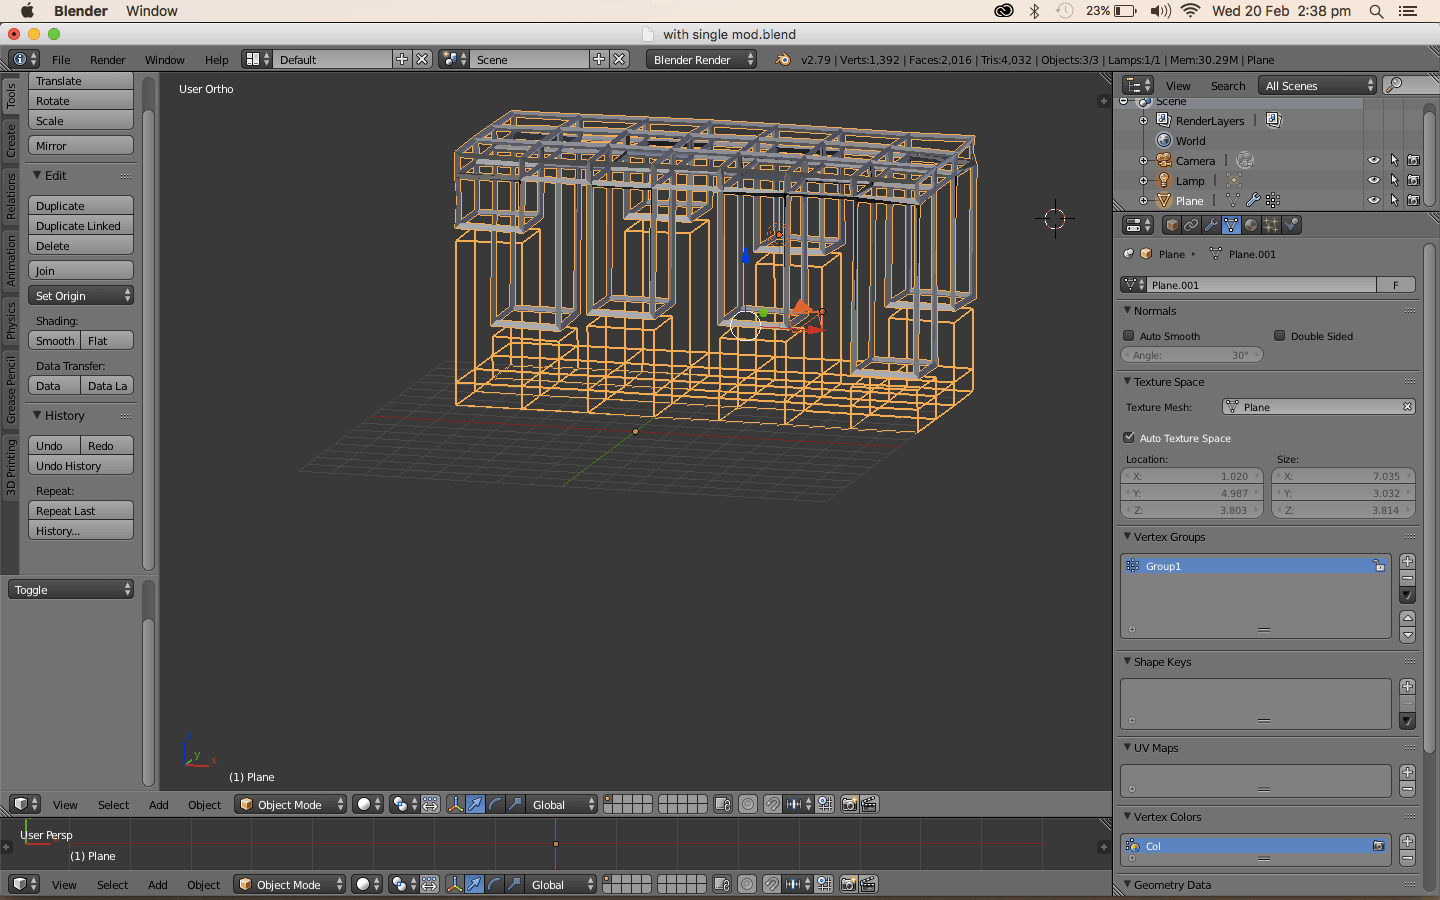Open the Material properties tab (sphere icon)
Viewport: 1440px width, 900px height.
pyautogui.click(x=1251, y=225)
